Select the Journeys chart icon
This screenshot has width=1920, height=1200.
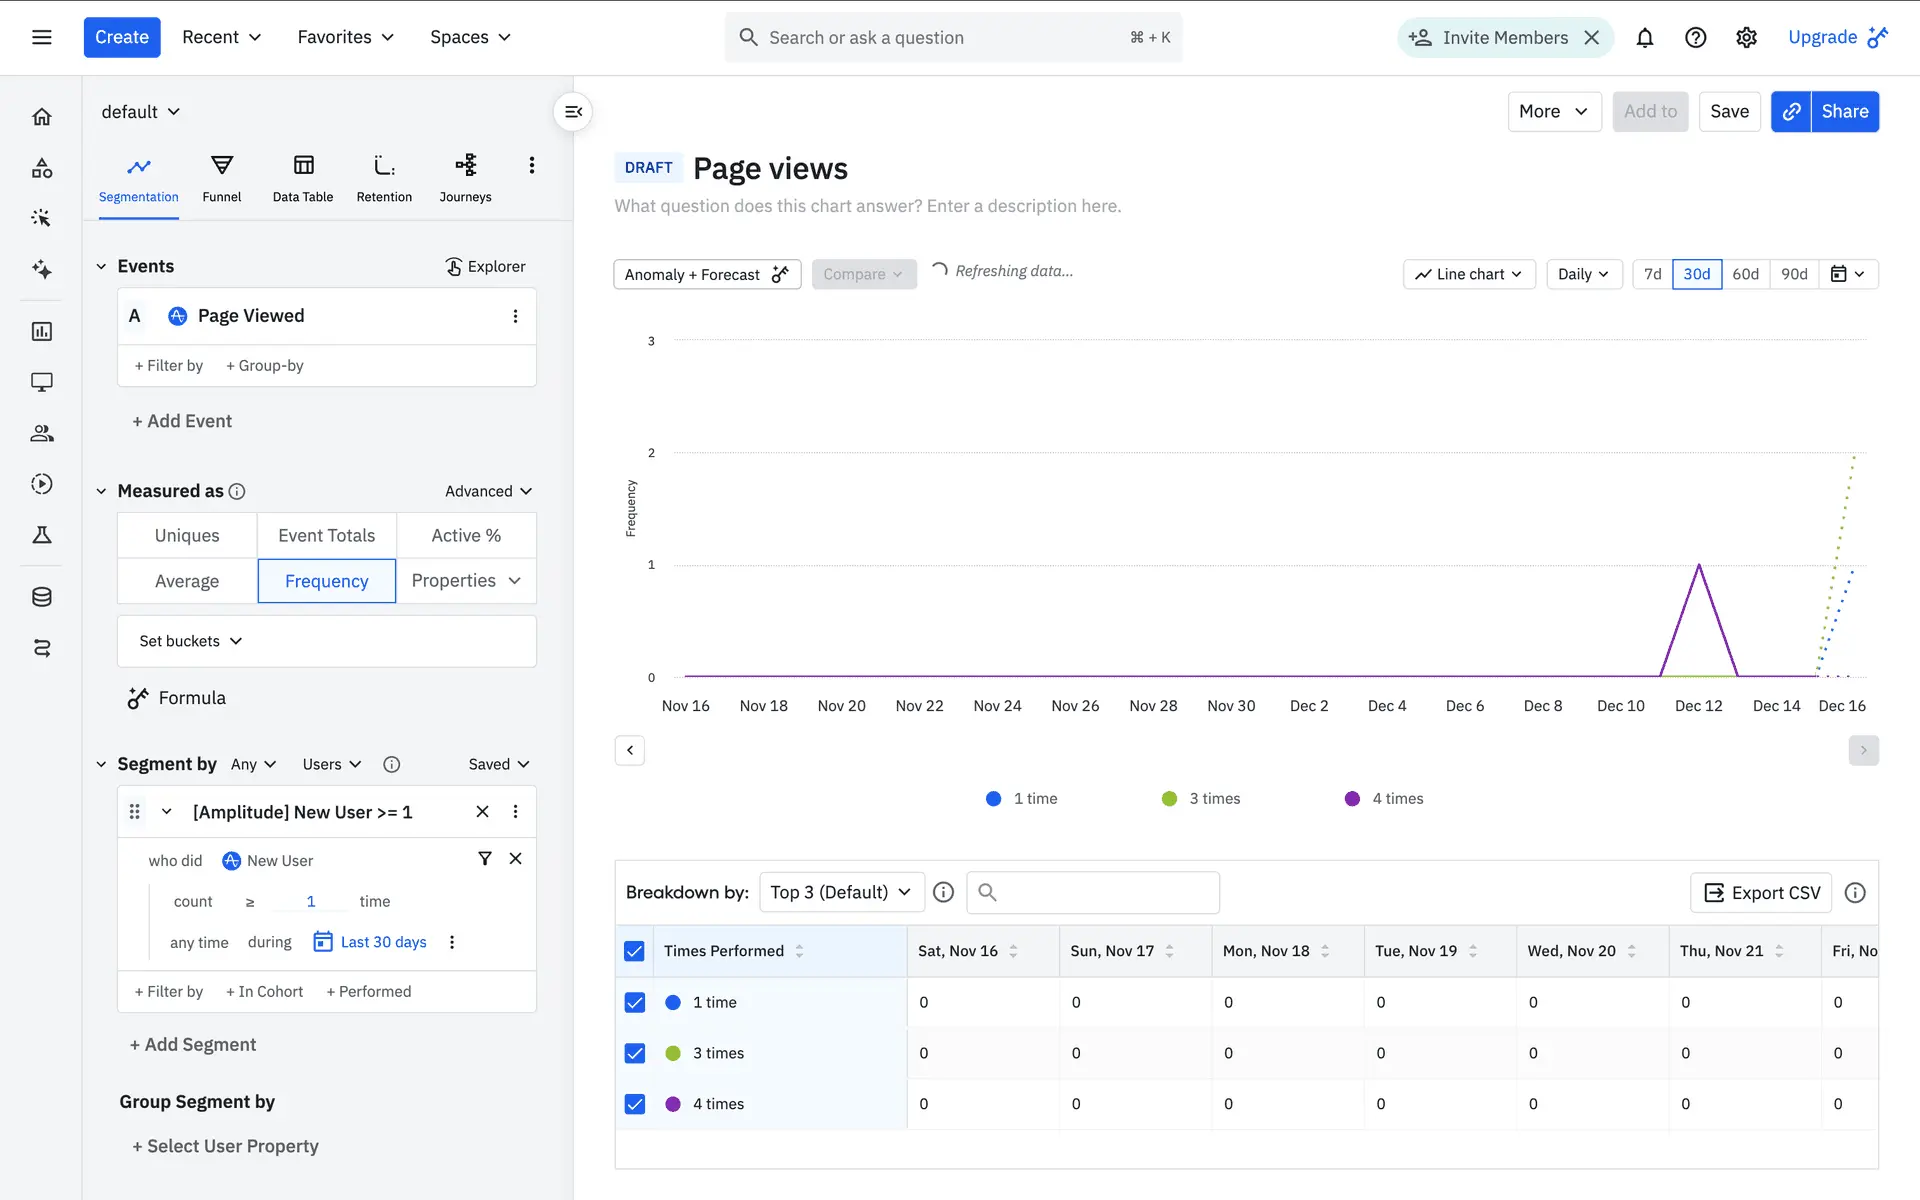tap(465, 166)
